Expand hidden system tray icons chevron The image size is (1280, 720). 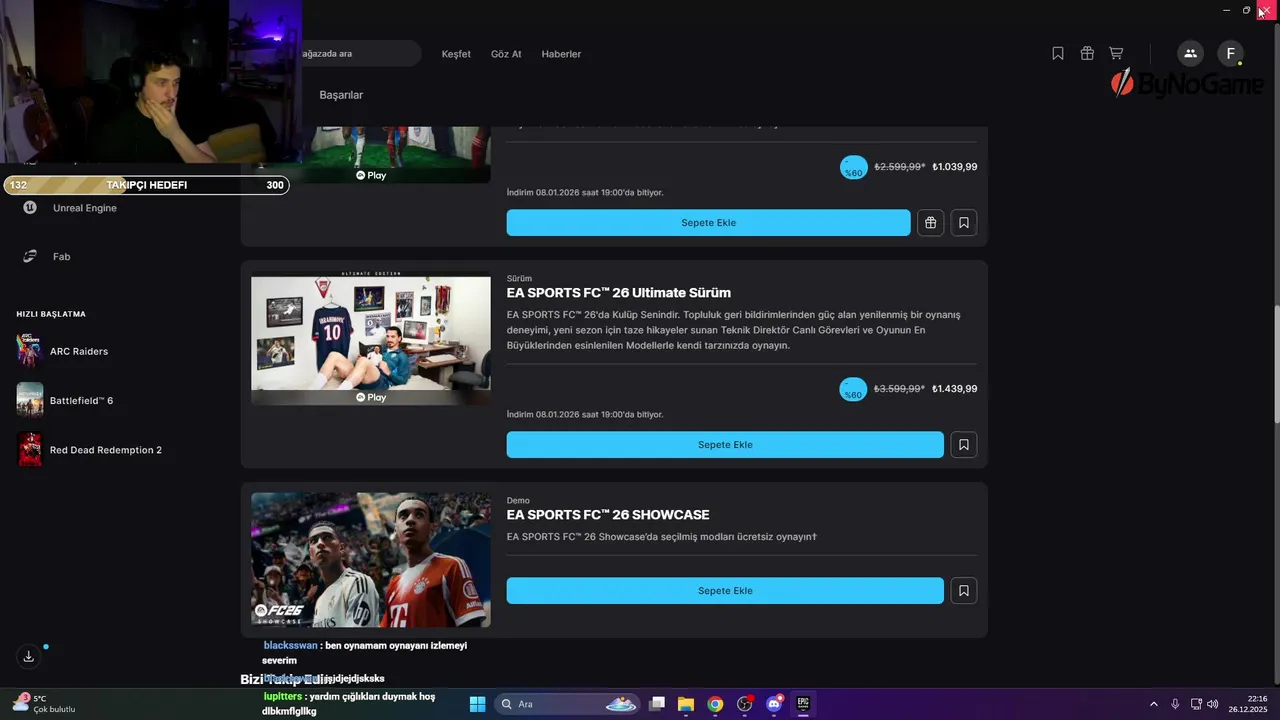point(1153,704)
